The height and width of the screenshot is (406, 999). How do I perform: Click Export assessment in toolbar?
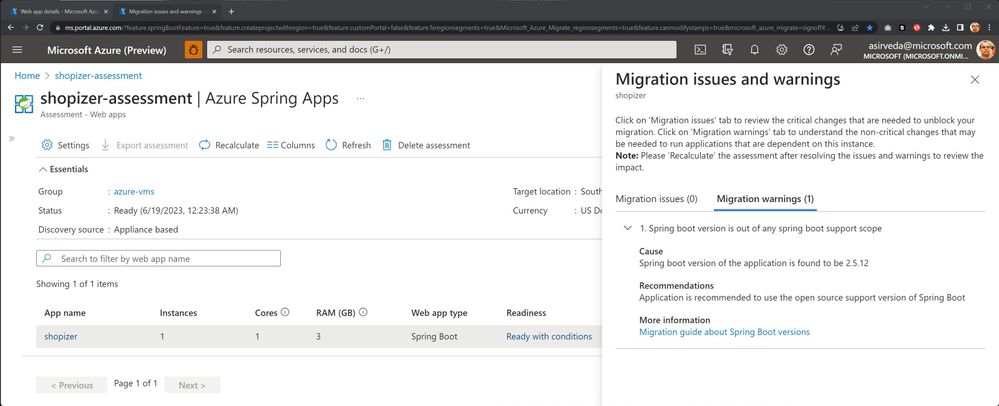[x=145, y=145]
